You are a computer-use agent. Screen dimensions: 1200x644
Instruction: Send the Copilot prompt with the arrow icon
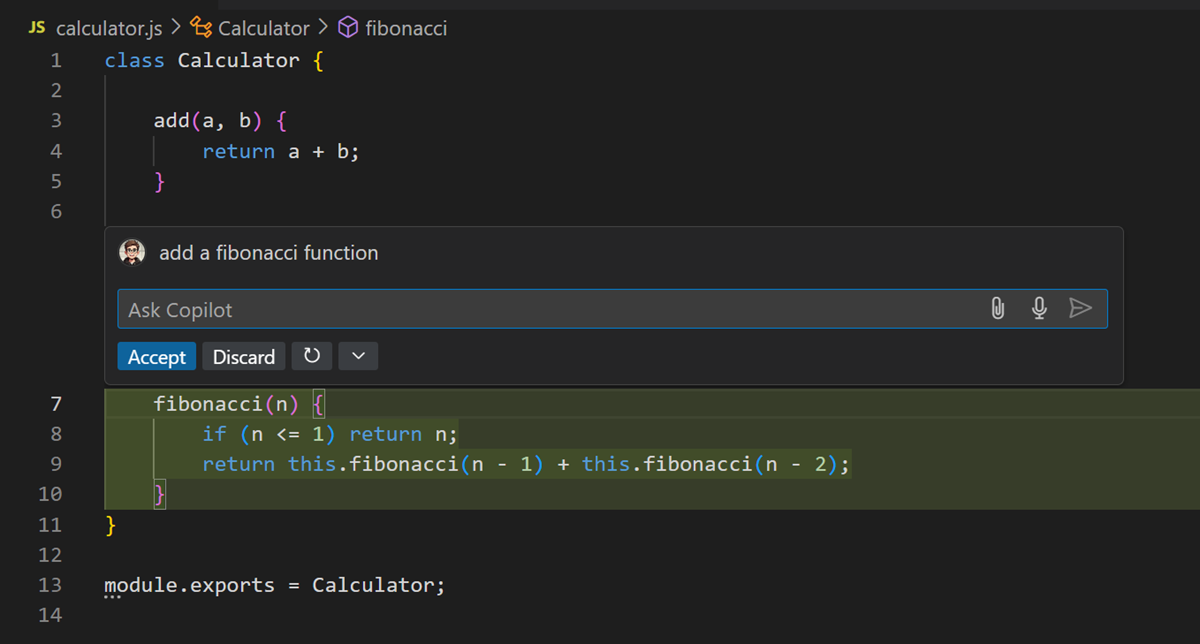(1081, 308)
